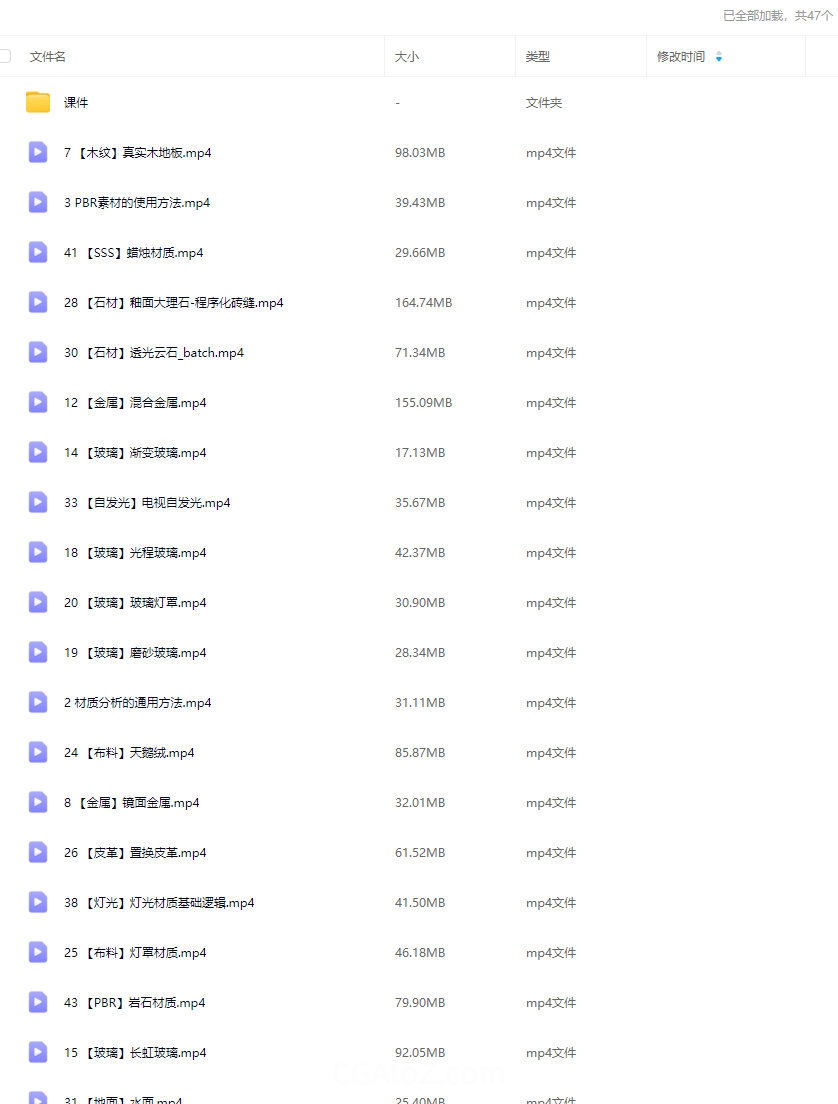The image size is (838, 1104).
Task: Click video icon for 蜡烛材质.mp4
Action: pyautogui.click(x=37, y=252)
